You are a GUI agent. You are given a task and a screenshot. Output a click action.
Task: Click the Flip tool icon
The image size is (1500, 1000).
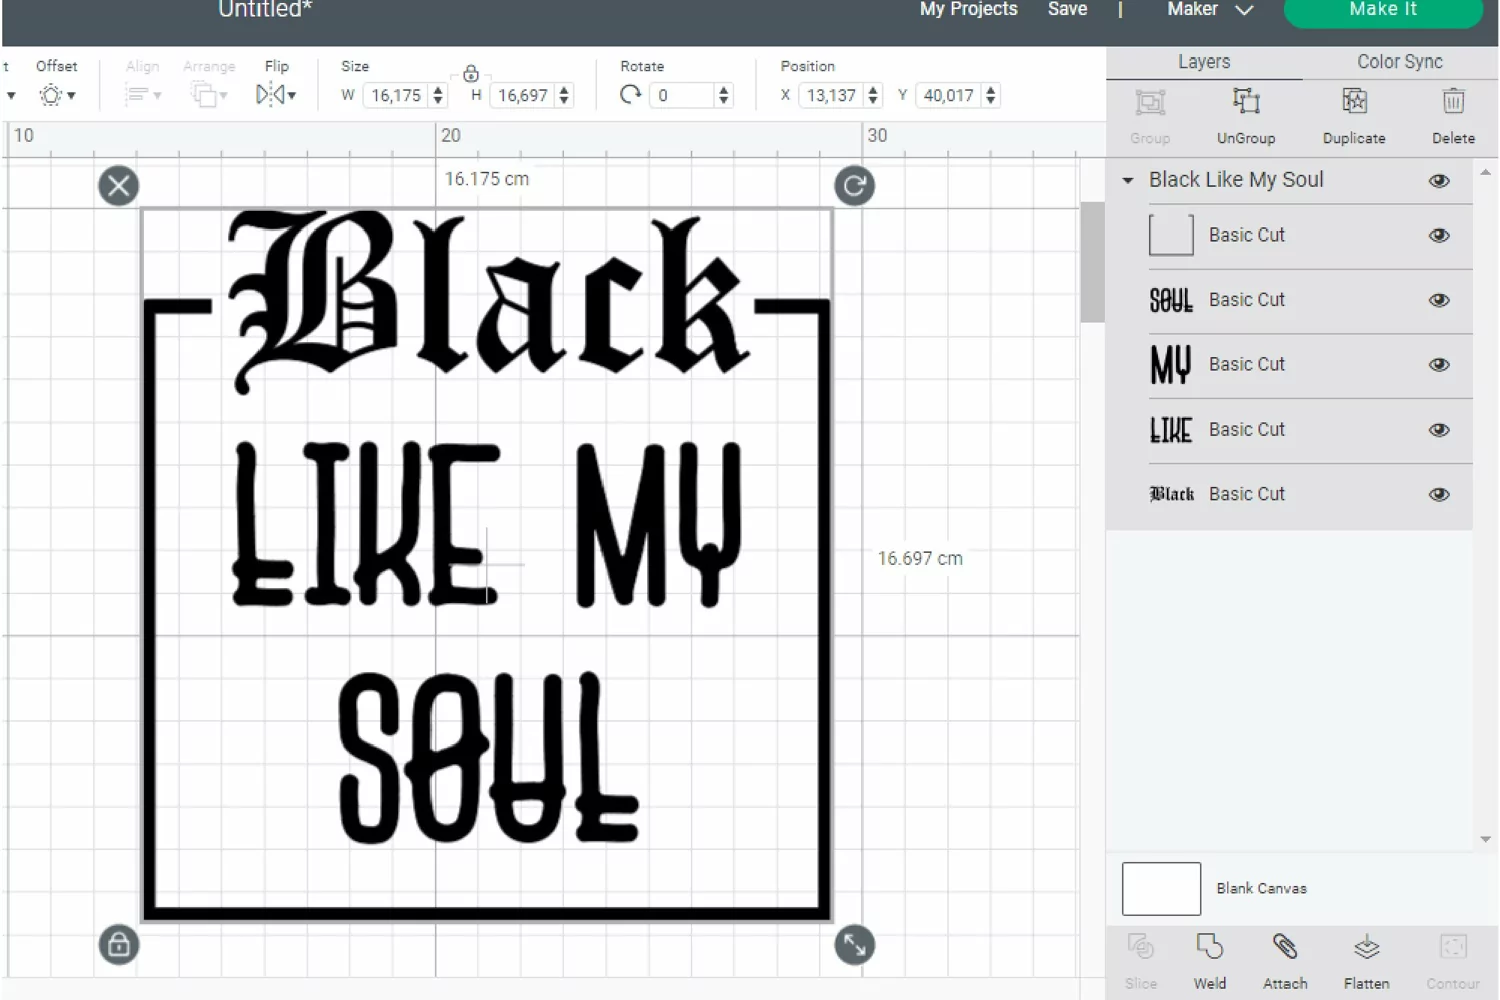tap(276, 95)
